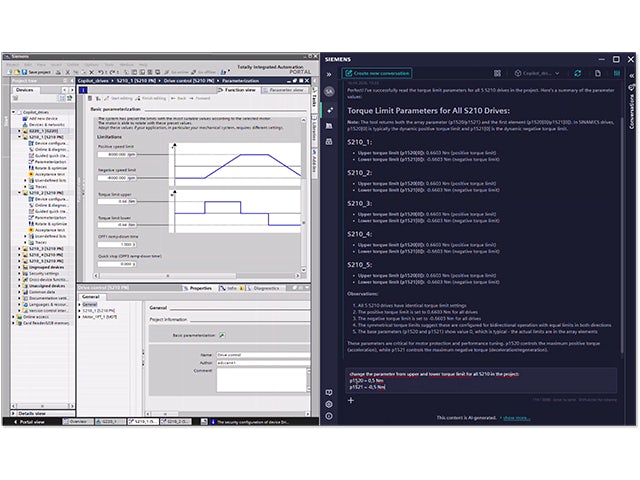Click the plus attachment icon below chat input
Image resolution: width=640 pixels, height=480 pixels.
click(x=351, y=400)
